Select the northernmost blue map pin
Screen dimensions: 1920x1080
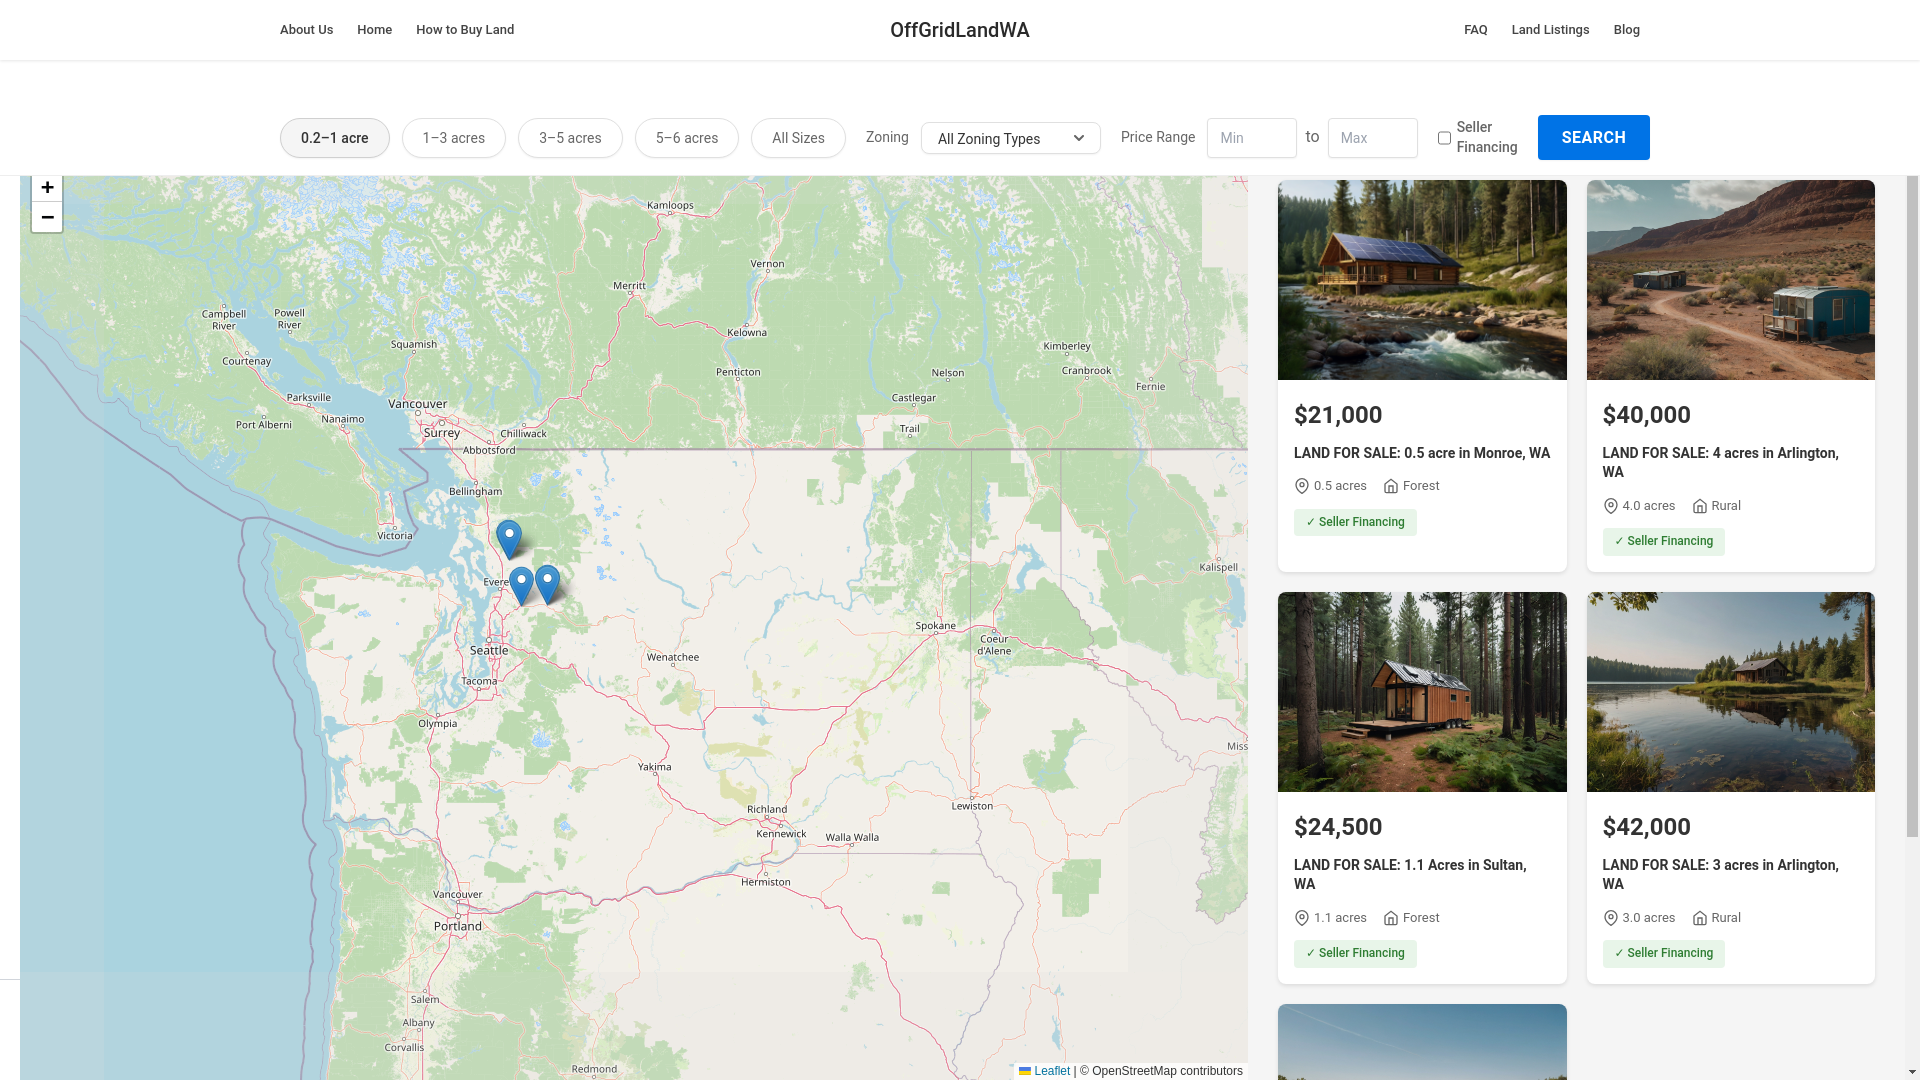click(509, 540)
